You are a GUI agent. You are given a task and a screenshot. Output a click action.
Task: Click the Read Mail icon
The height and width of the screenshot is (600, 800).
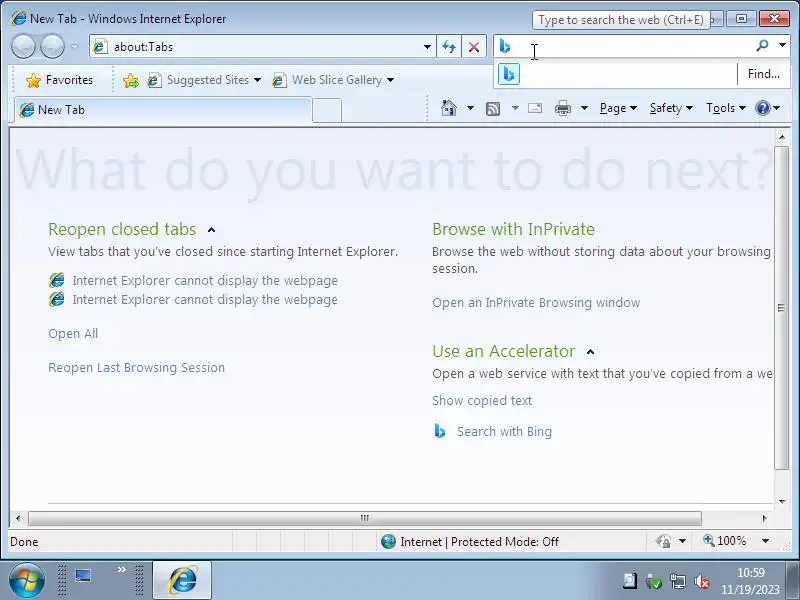coord(535,108)
